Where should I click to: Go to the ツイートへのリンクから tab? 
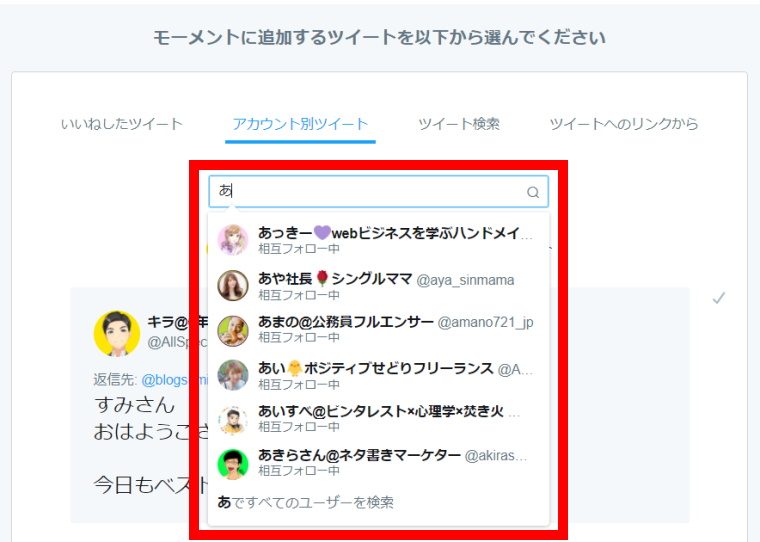(x=624, y=124)
